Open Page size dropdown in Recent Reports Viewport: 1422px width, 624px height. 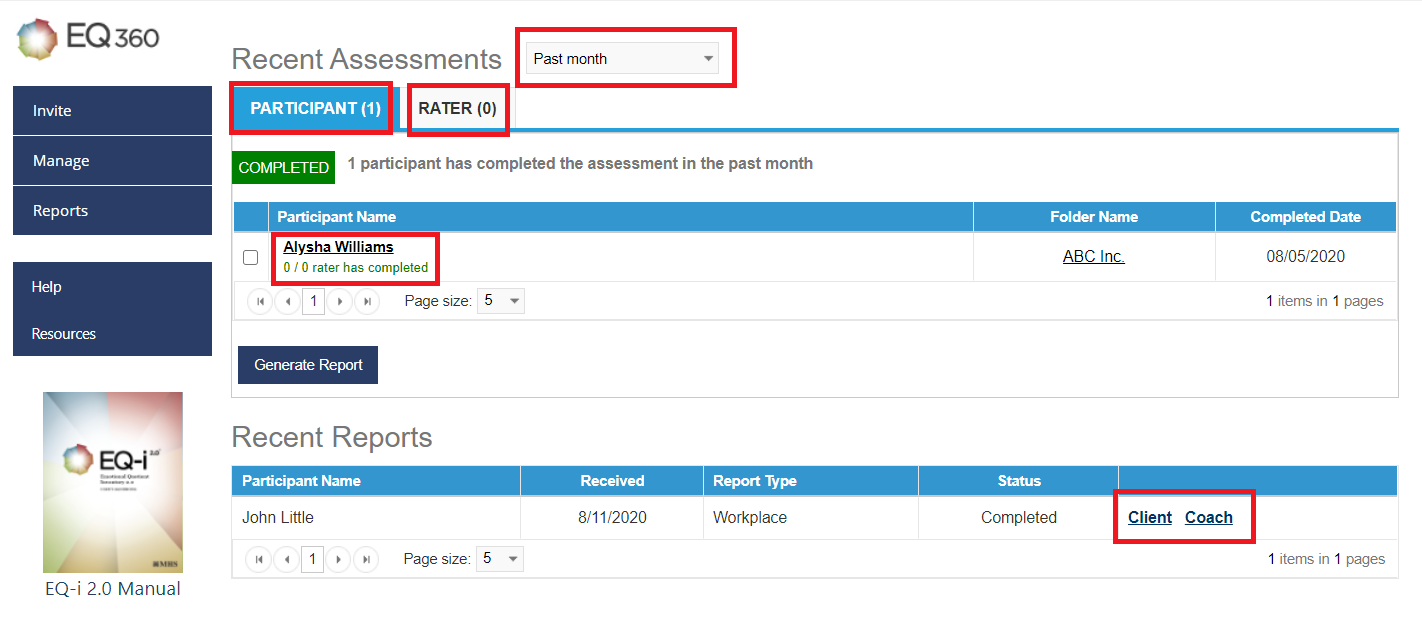coord(499,558)
